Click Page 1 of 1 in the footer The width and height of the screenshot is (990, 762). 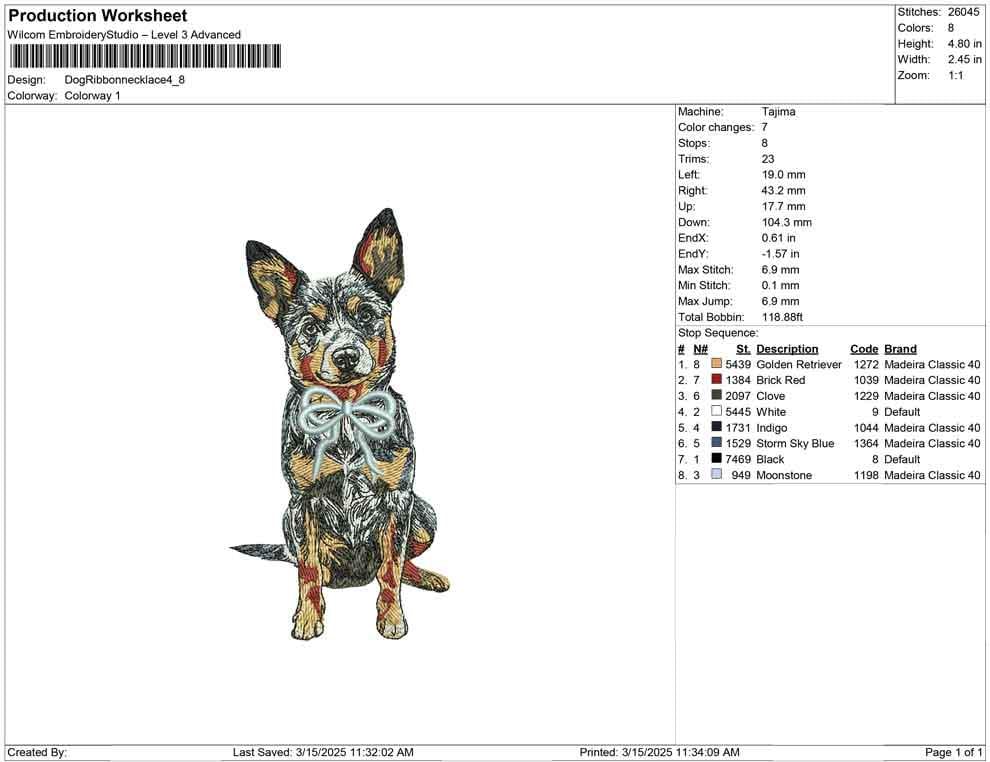point(952,751)
